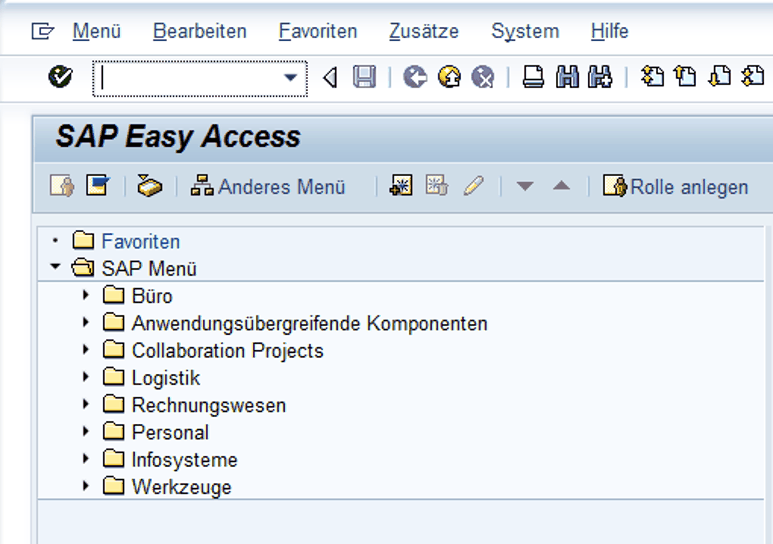Click the Add to Favorites icon
The width and height of the screenshot is (773, 544).
[x=401, y=186]
